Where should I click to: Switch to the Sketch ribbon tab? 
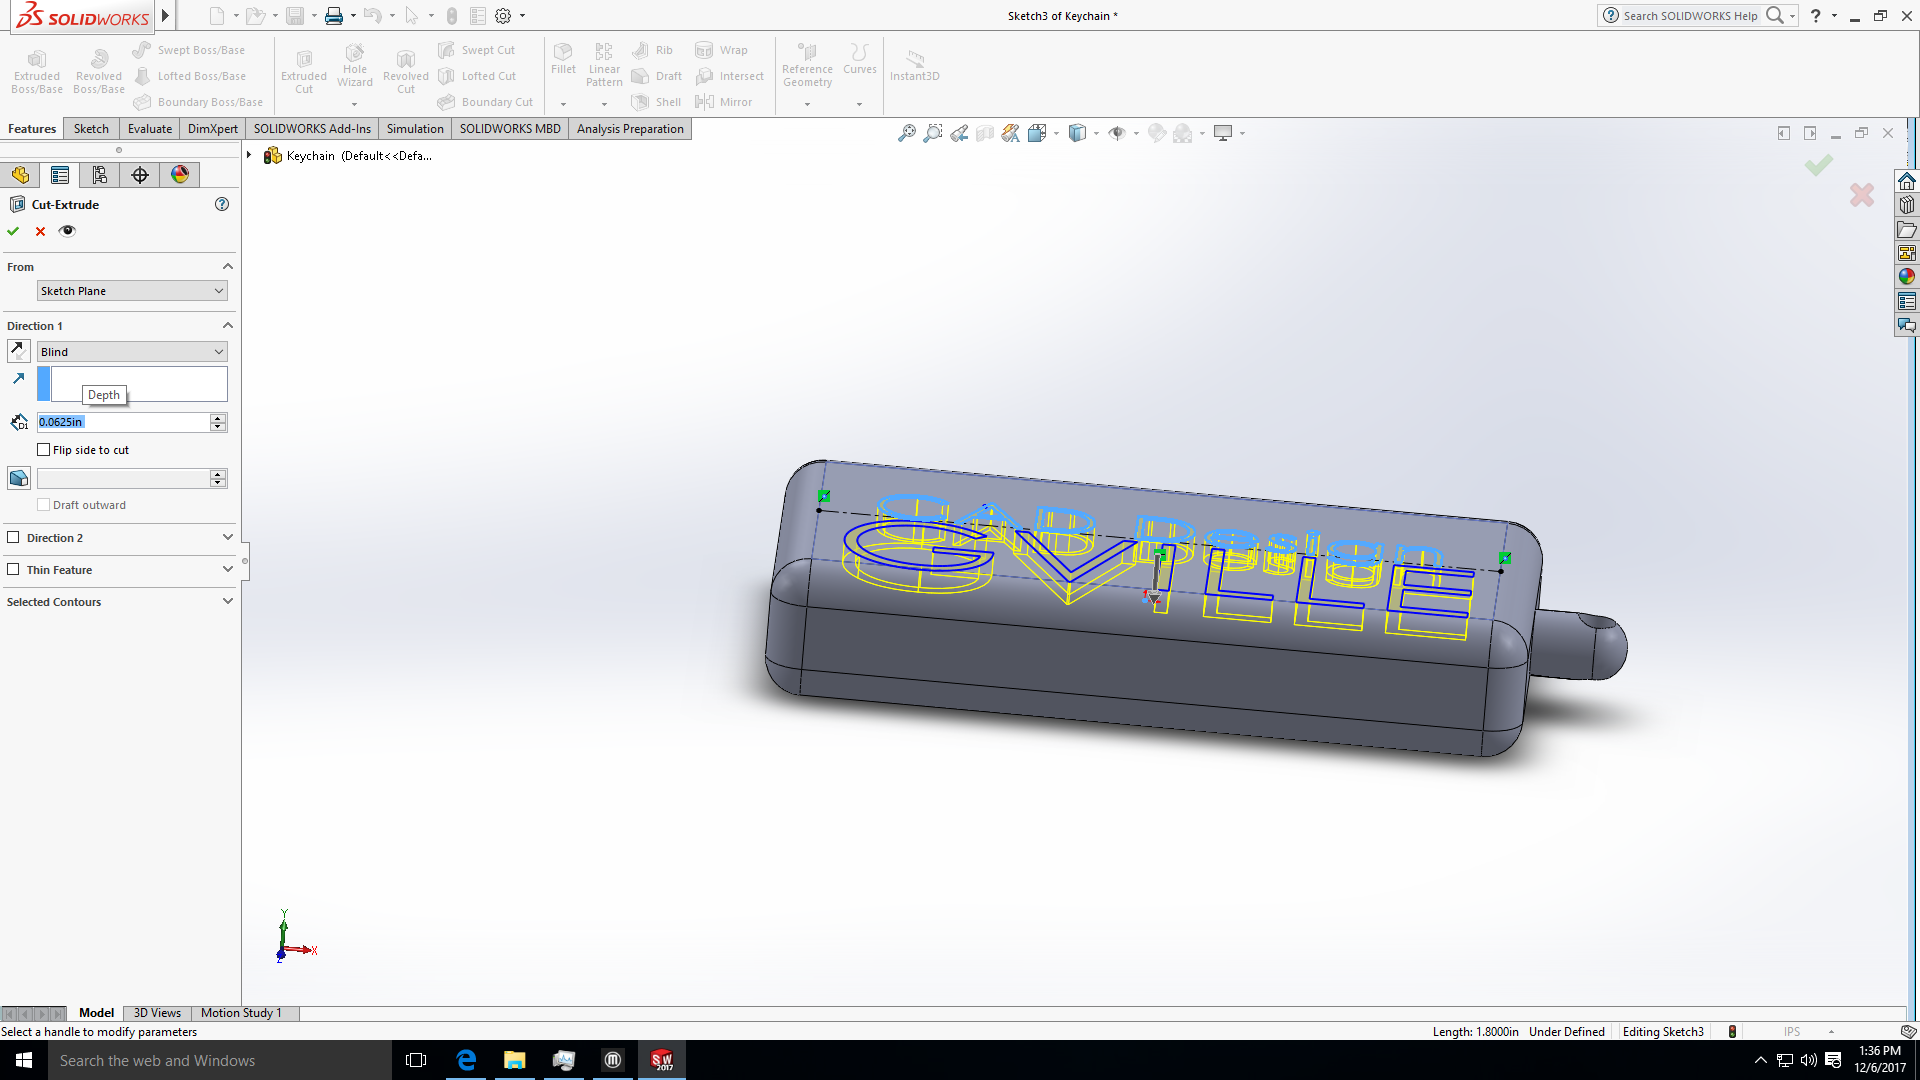click(x=90, y=128)
